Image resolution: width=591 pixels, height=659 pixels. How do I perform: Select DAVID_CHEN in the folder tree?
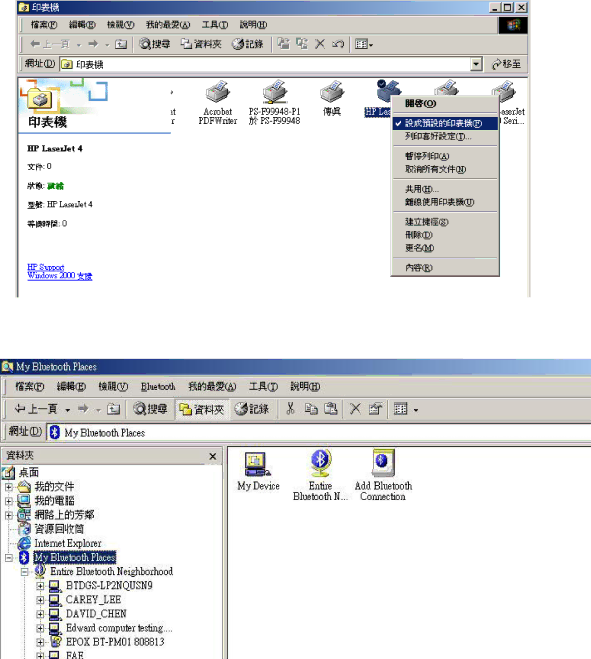tap(96, 614)
